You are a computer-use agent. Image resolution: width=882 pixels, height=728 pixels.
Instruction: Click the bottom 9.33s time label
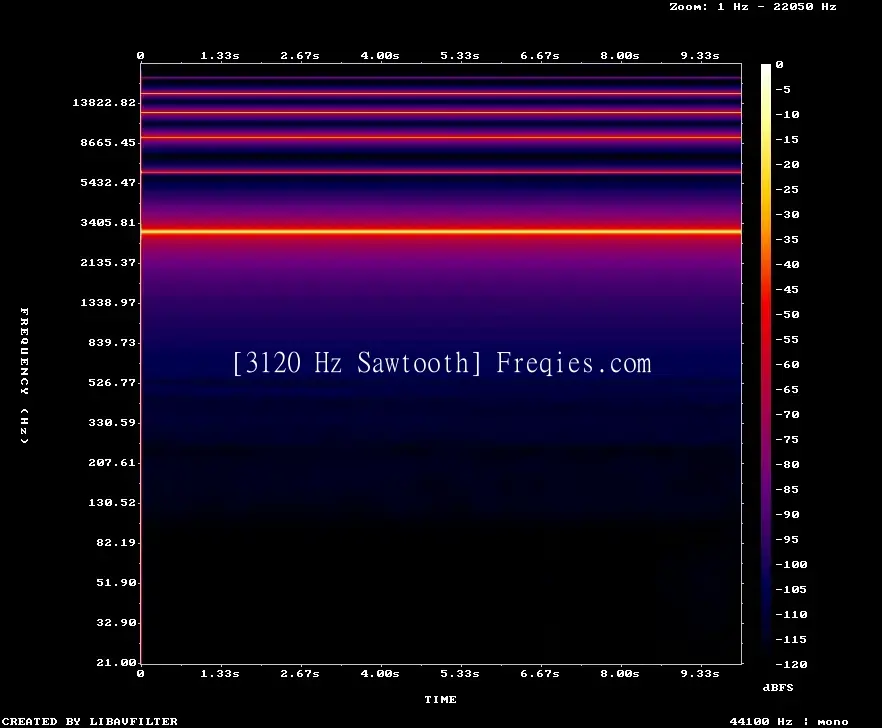coord(700,673)
